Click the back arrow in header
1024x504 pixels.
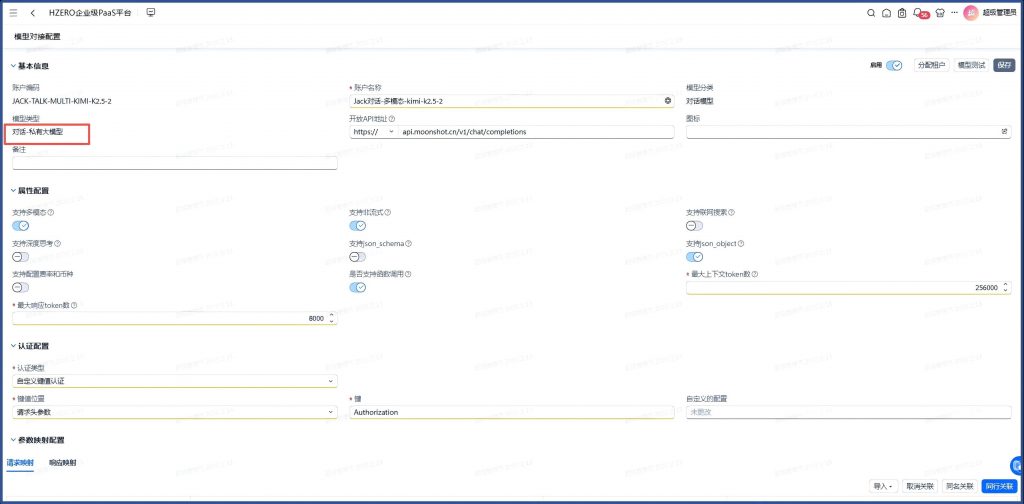coord(33,13)
